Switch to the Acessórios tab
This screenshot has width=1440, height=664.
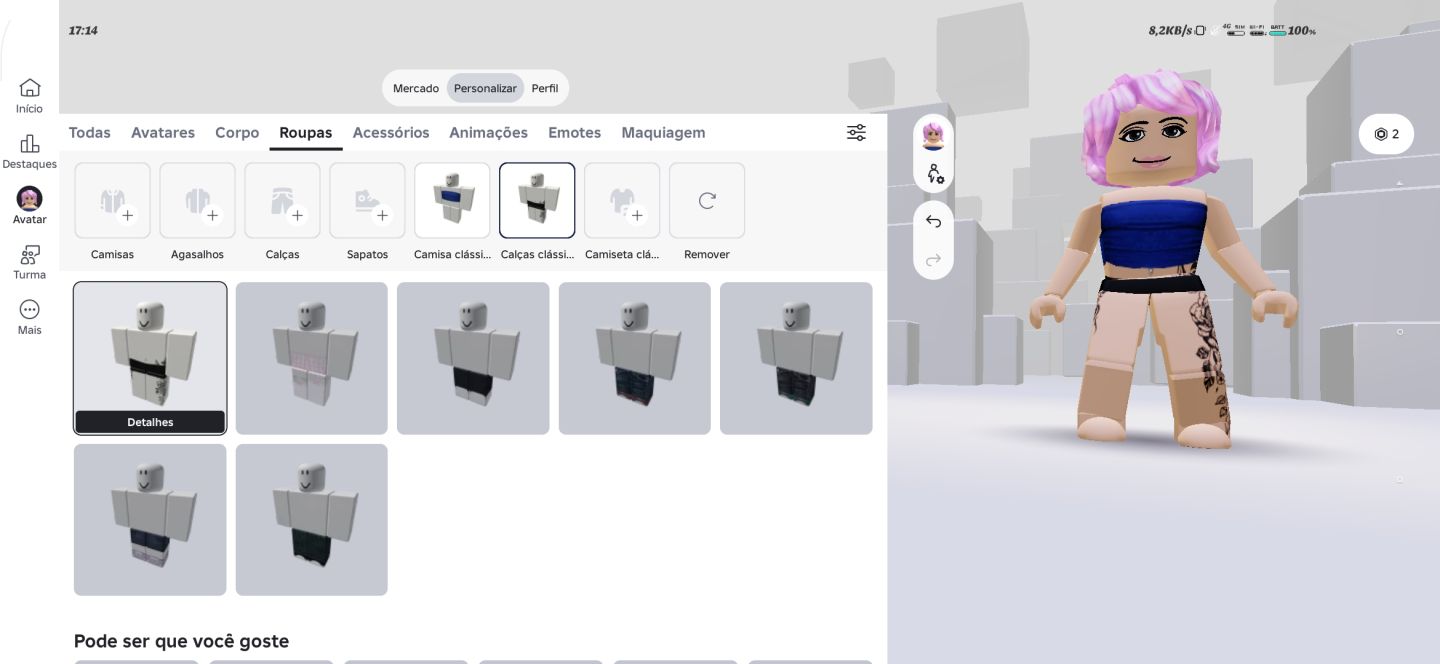pos(391,132)
